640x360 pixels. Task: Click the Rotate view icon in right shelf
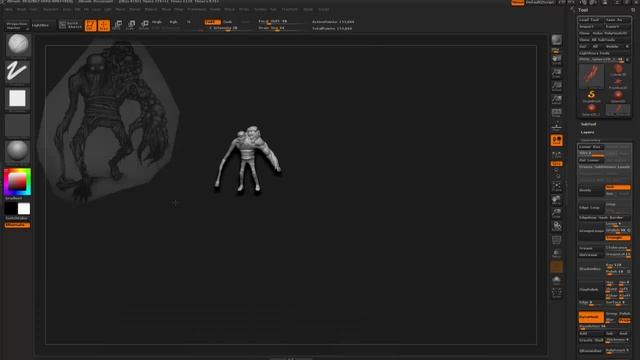pos(556,226)
